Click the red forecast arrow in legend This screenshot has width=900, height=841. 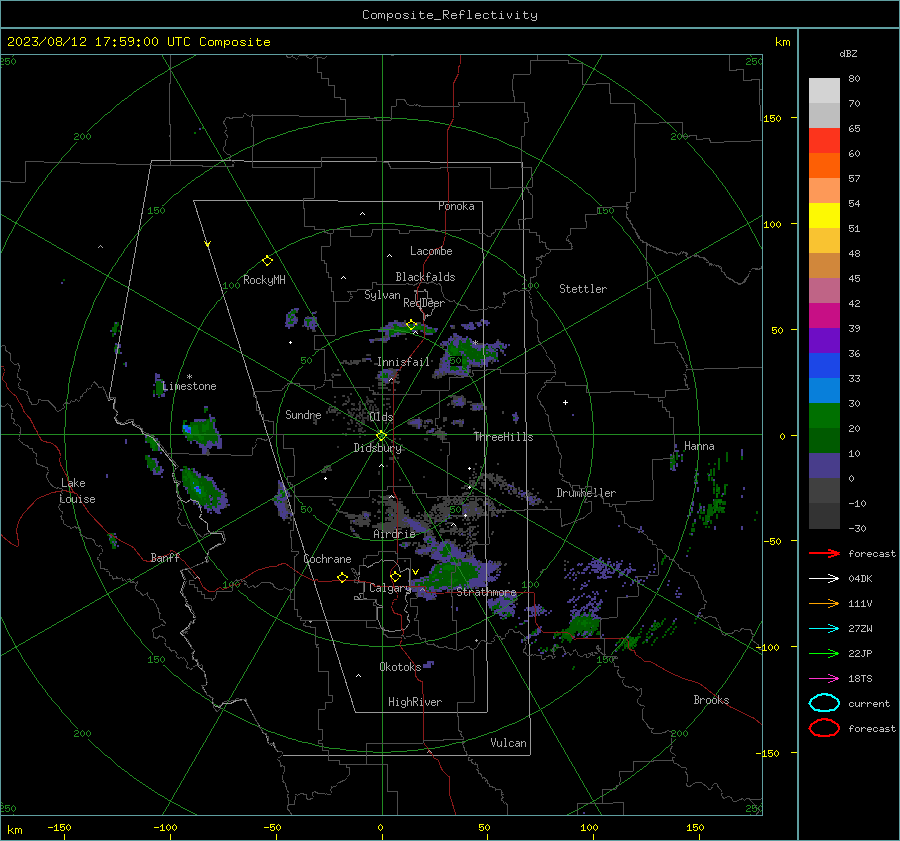pos(824,553)
